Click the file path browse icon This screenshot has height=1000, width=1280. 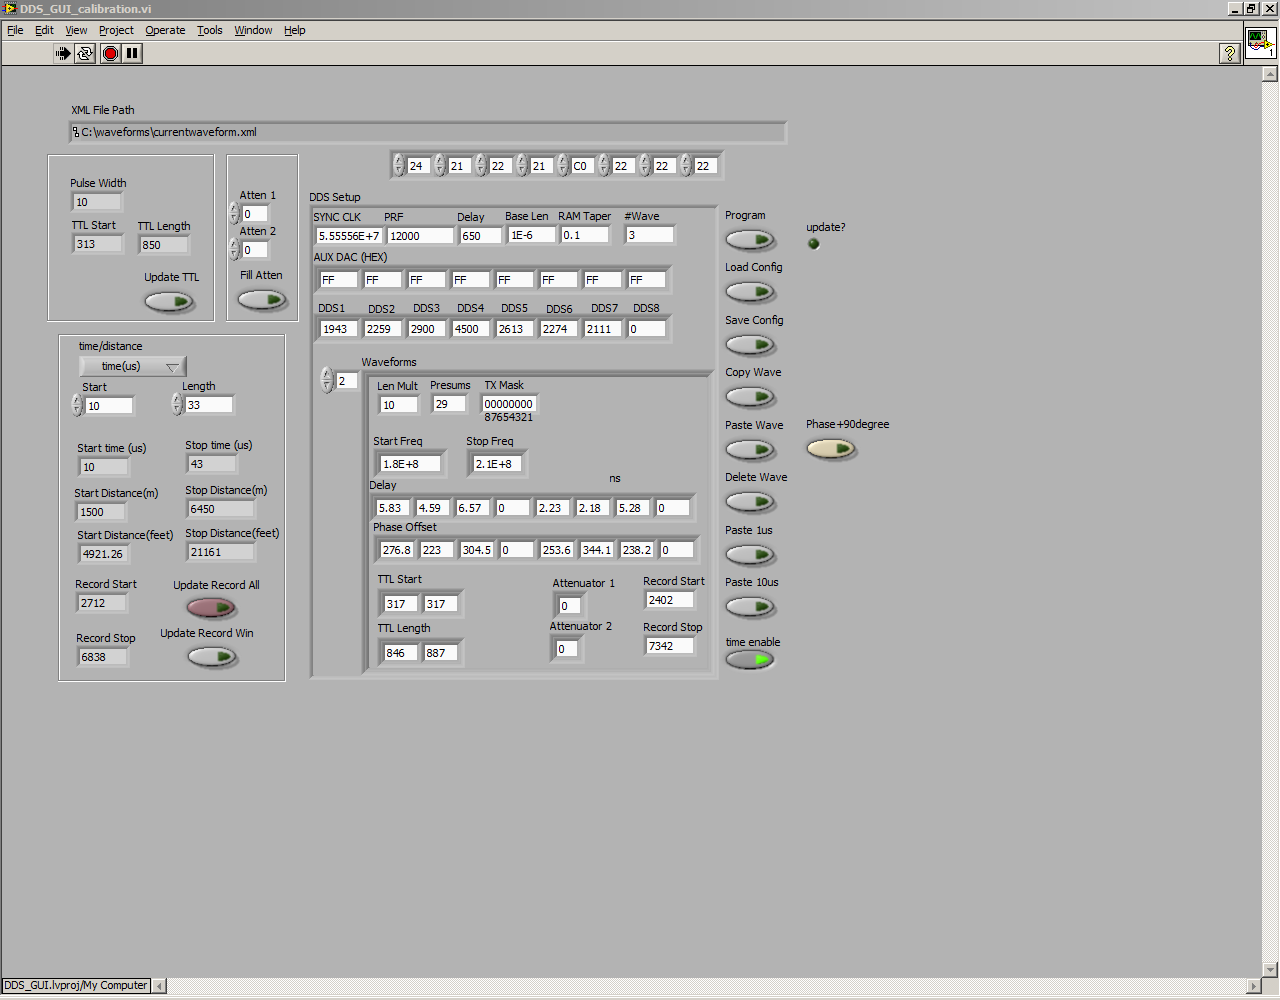(x=76, y=132)
